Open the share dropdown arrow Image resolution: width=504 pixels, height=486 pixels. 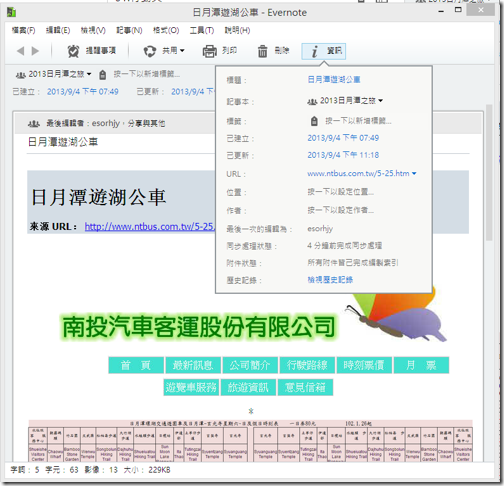[182, 51]
